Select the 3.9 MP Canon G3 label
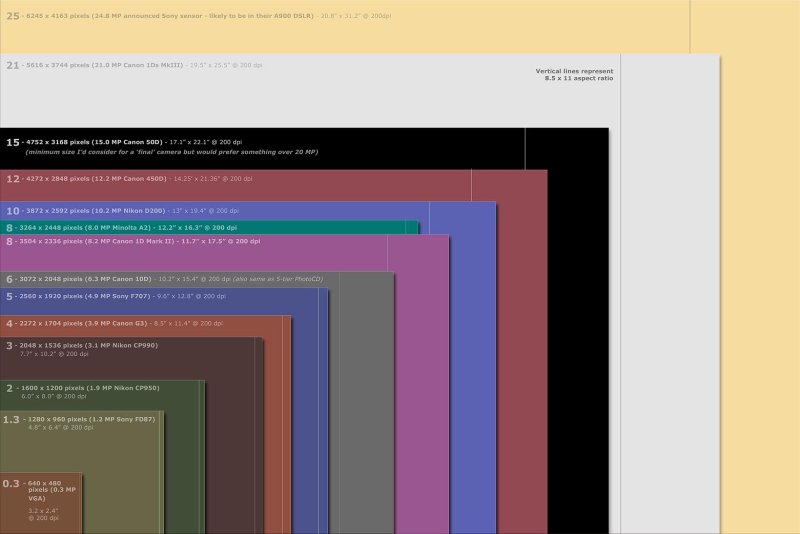This screenshot has height=534, width=800. pos(114,323)
